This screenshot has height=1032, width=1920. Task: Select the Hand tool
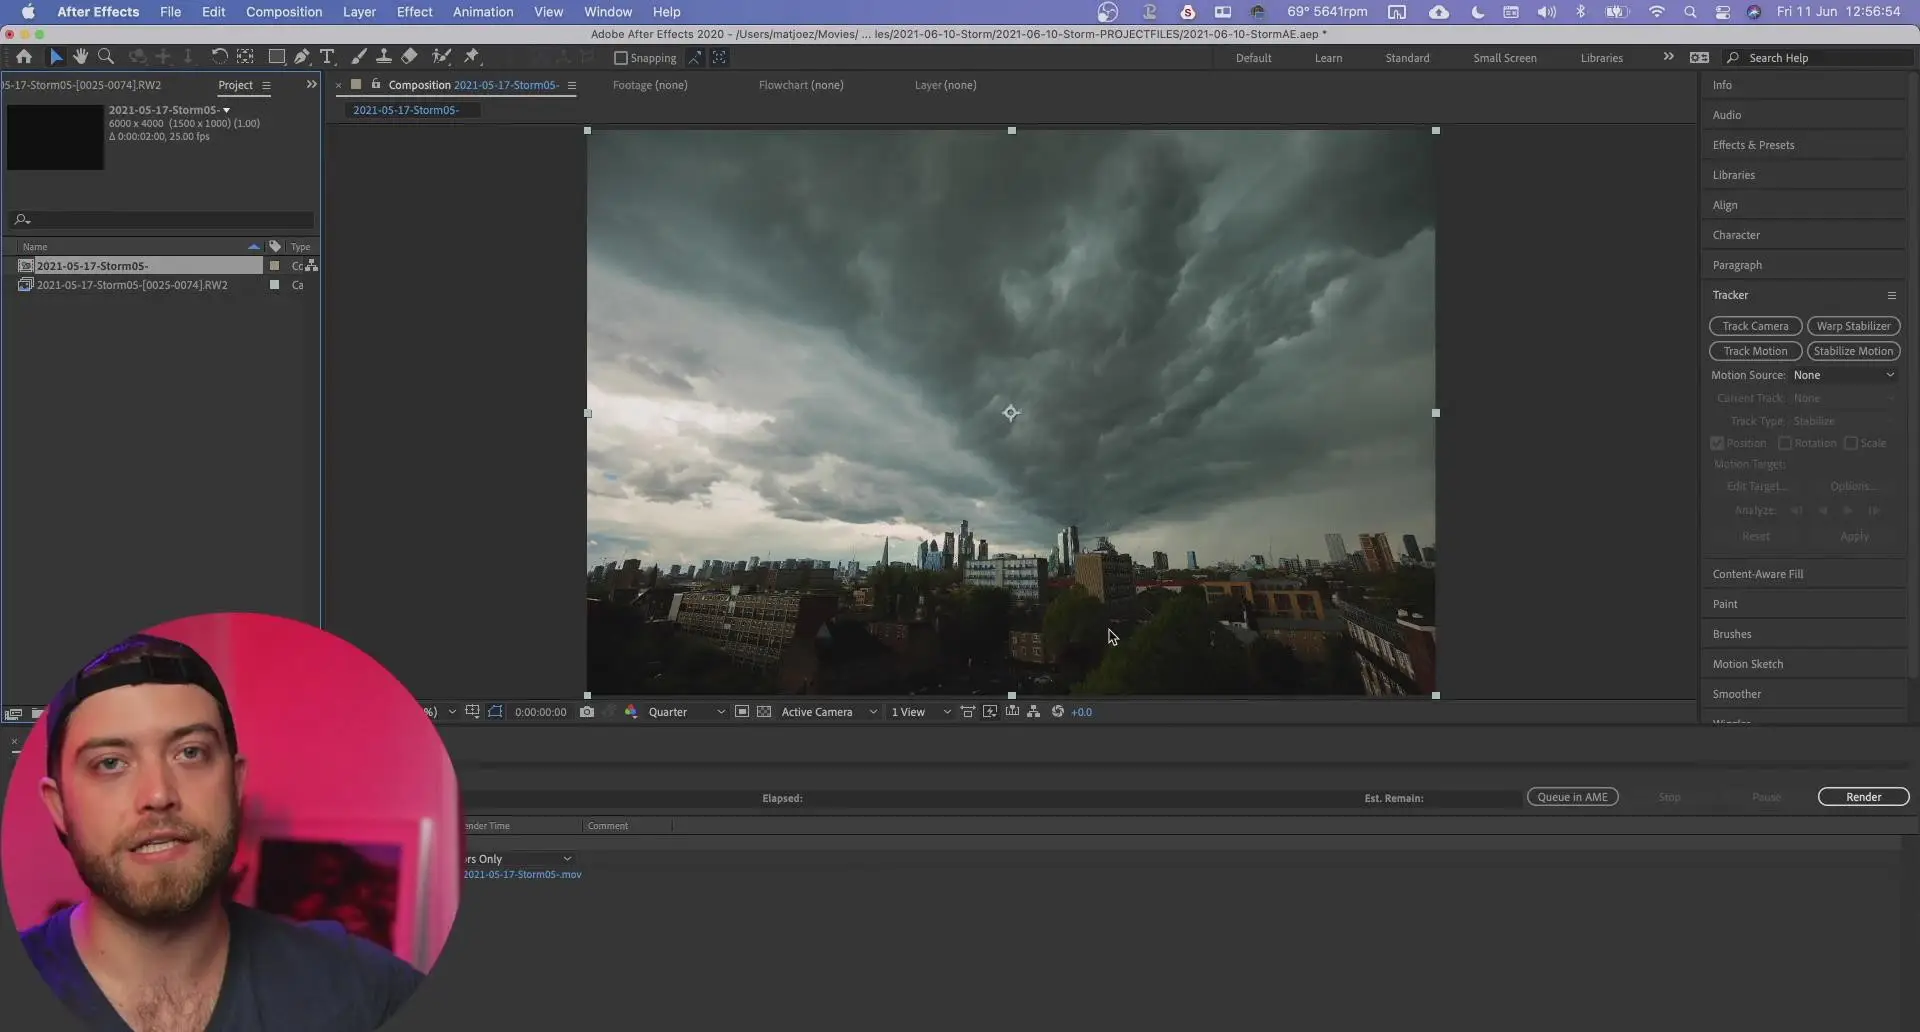81,57
